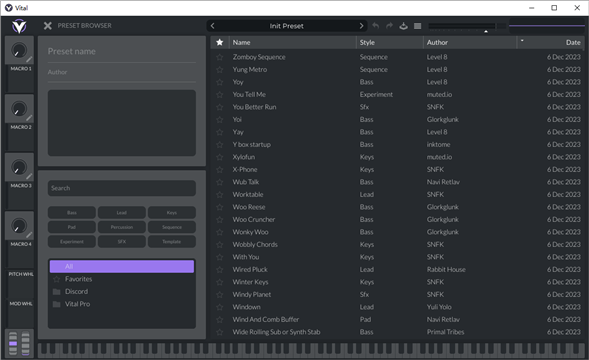This screenshot has width=589, height=360.
Task: Click the preset Search field
Action: pos(122,188)
